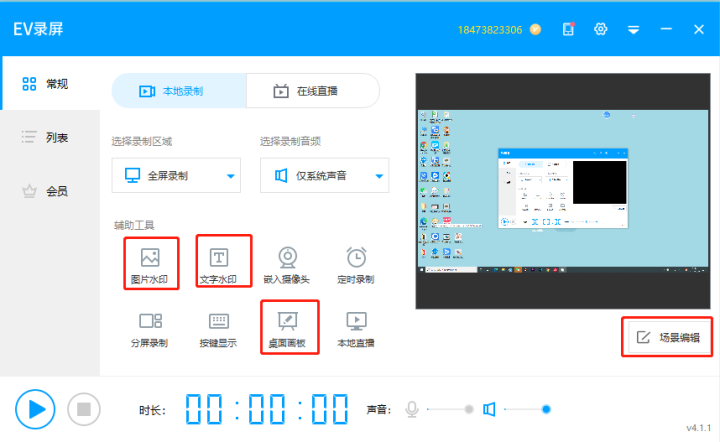Viewport: 720px width, 442px height.
Task: Select the 分屏录制 split-screen recording tool
Action: point(150,330)
